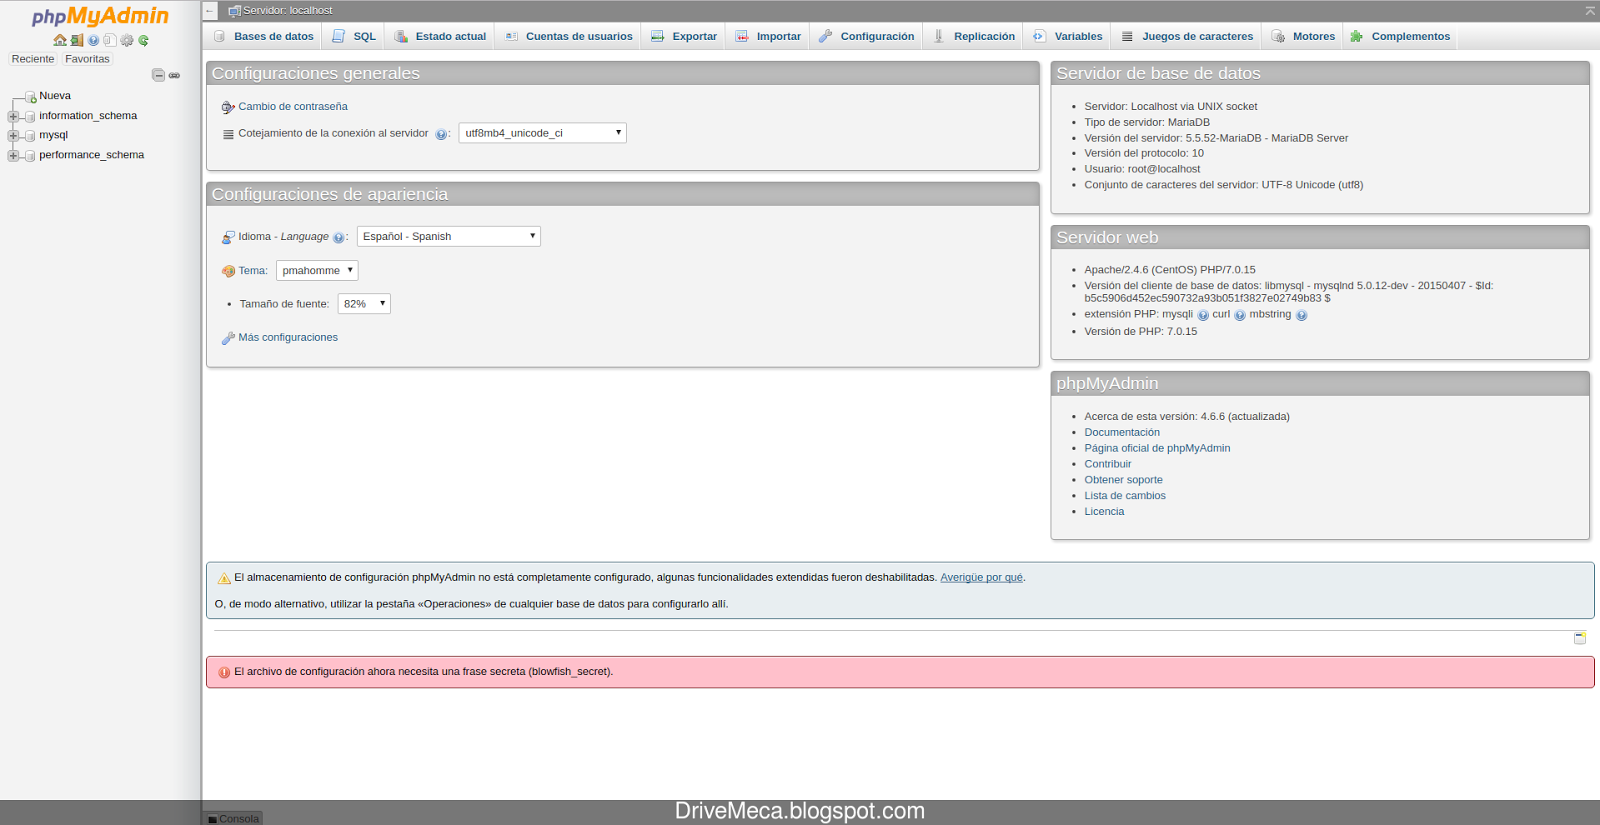Screen dimensions: 1600x825
Task: Click the Contribuir link
Action: [1108, 465]
